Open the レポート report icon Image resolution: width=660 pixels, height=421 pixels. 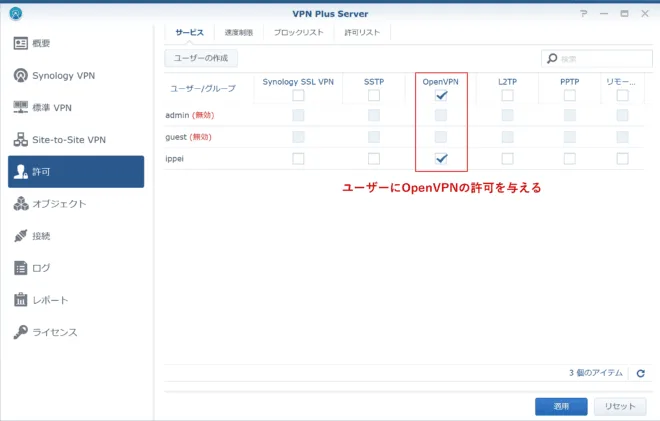[21, 300]
